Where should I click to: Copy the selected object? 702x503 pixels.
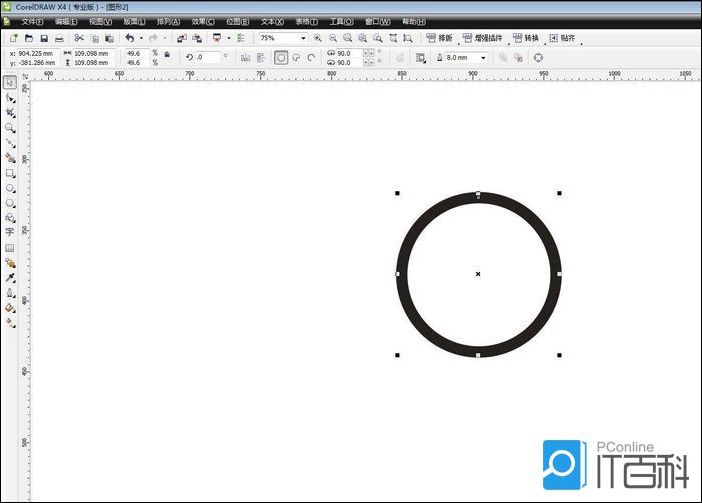[95, 38]
